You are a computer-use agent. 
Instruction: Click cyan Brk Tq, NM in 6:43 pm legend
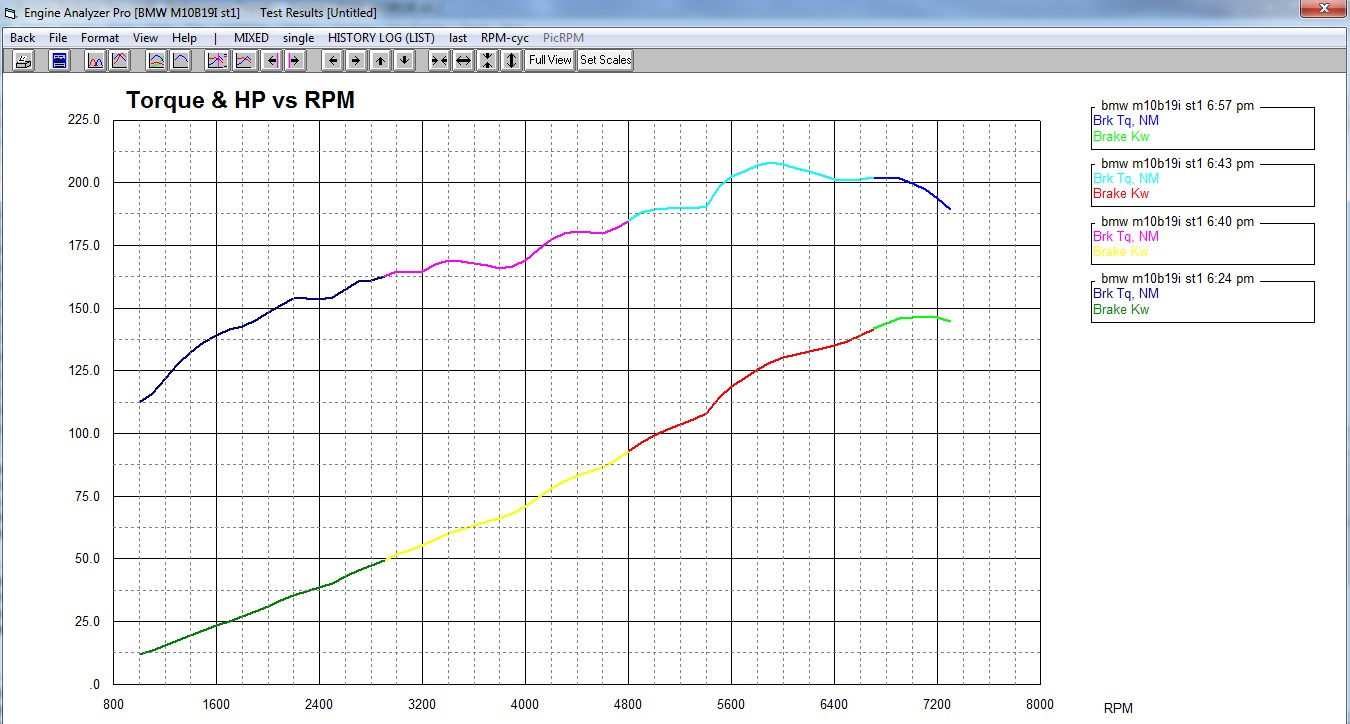pyautogui.click(x=1126, y=179)
